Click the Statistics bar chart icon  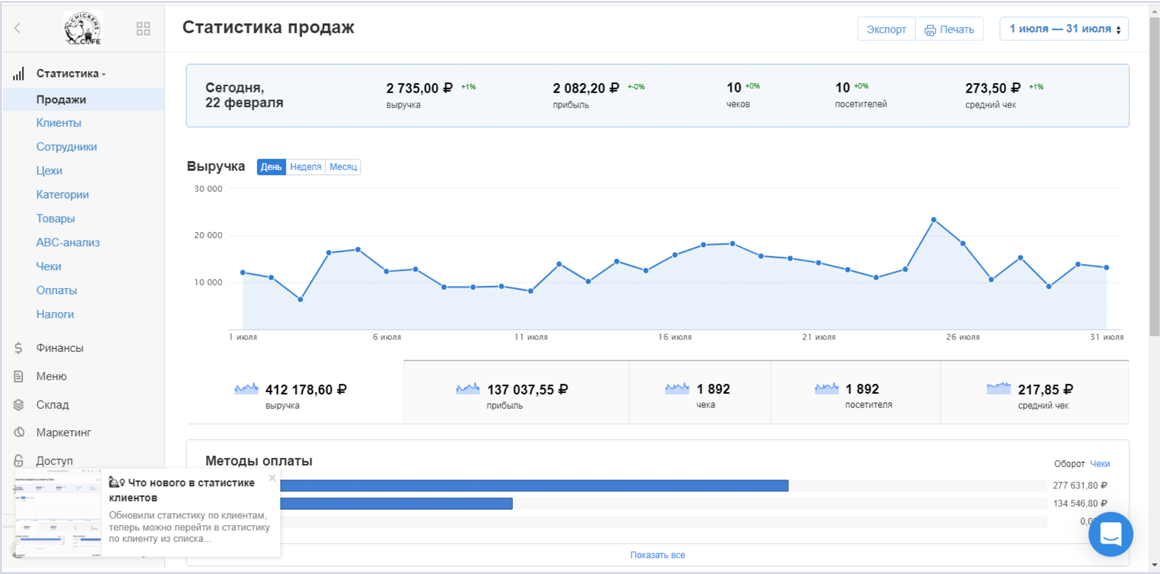(18, 74)
